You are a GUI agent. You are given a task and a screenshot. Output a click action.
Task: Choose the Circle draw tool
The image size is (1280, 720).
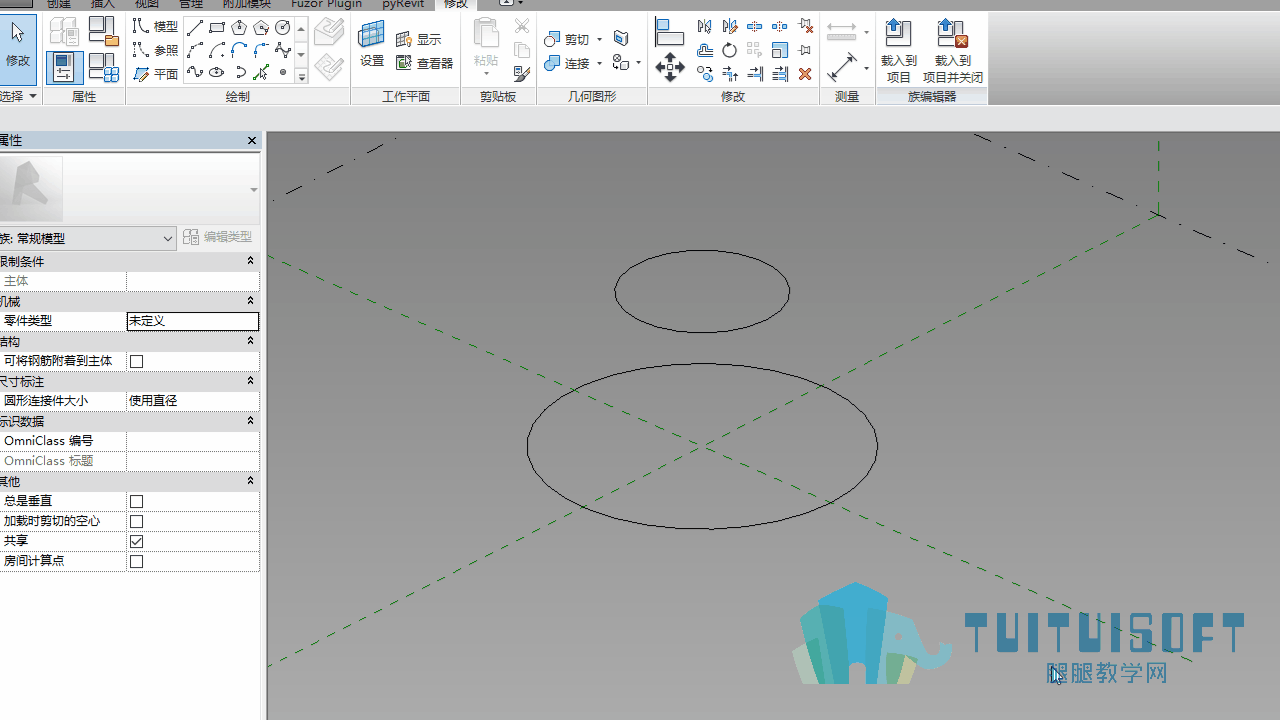[283, 28]
